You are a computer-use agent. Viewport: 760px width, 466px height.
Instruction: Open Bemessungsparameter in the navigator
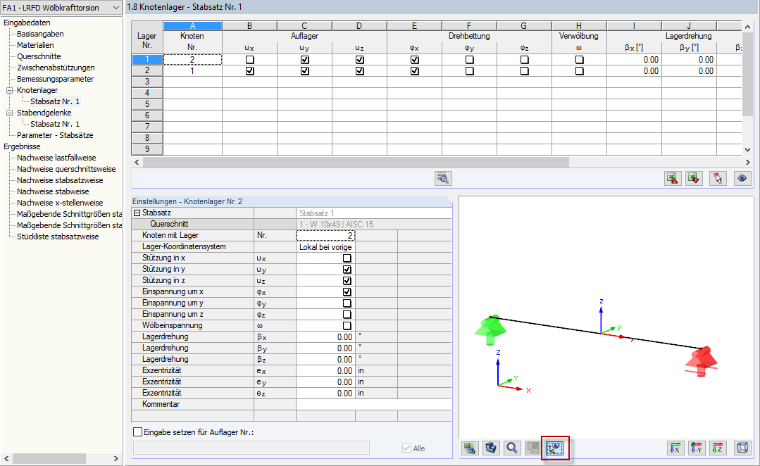(55, 79)
